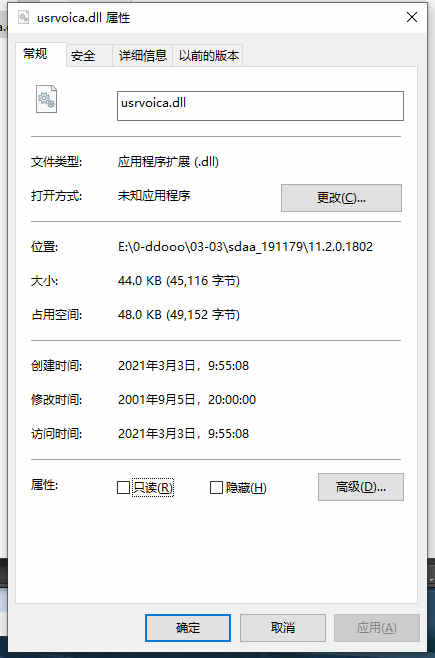This screenshot has width=435, height=658.
Task: Close the properties dialog
Action: (x=412, y=17)
